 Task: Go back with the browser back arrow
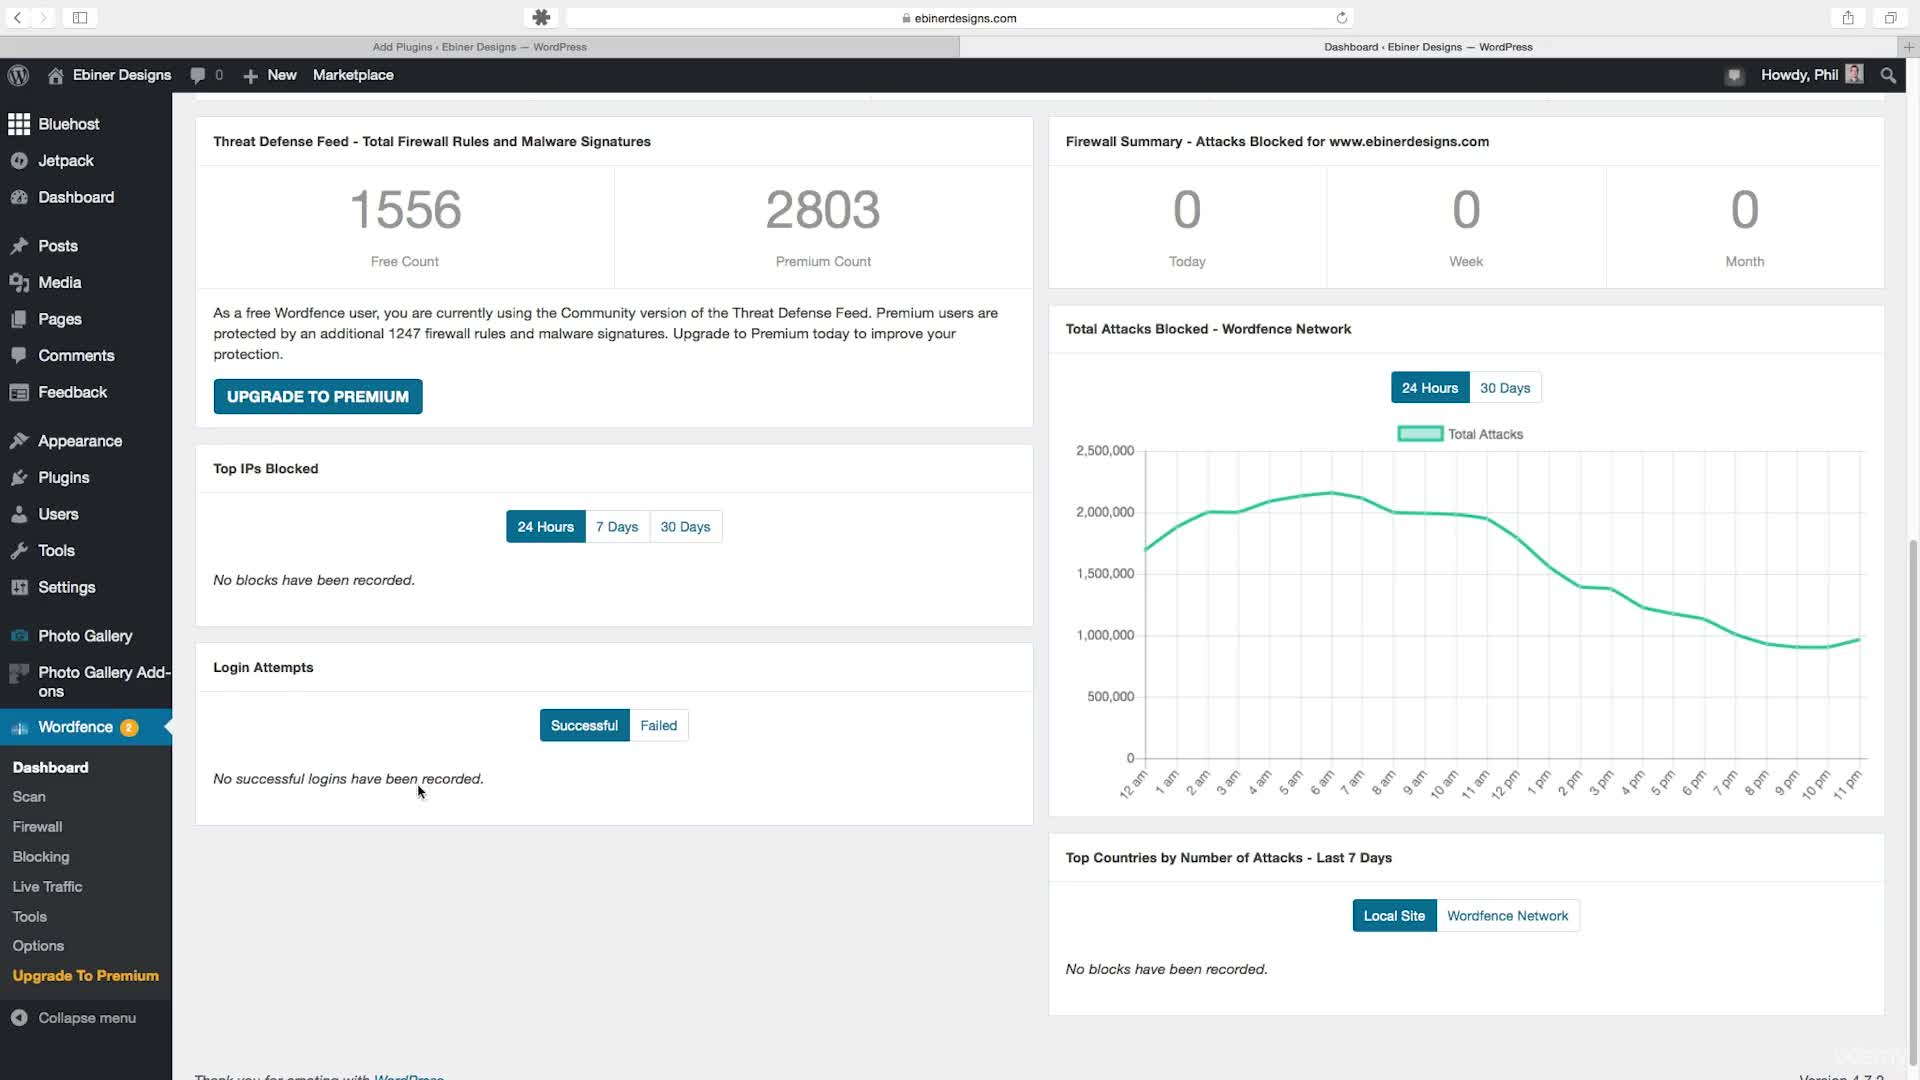pyautogui.click(x=17, y=18)
